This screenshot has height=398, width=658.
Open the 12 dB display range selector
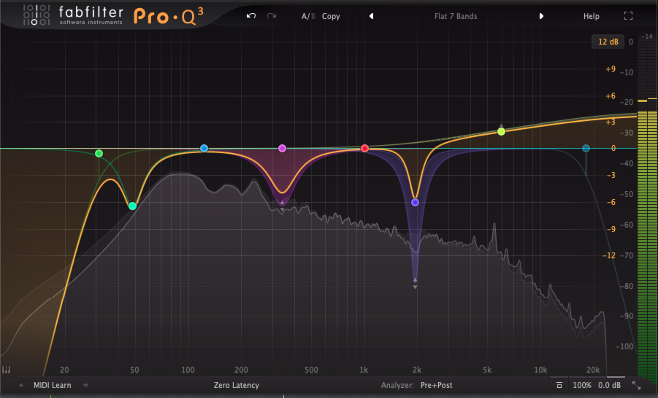608,42
